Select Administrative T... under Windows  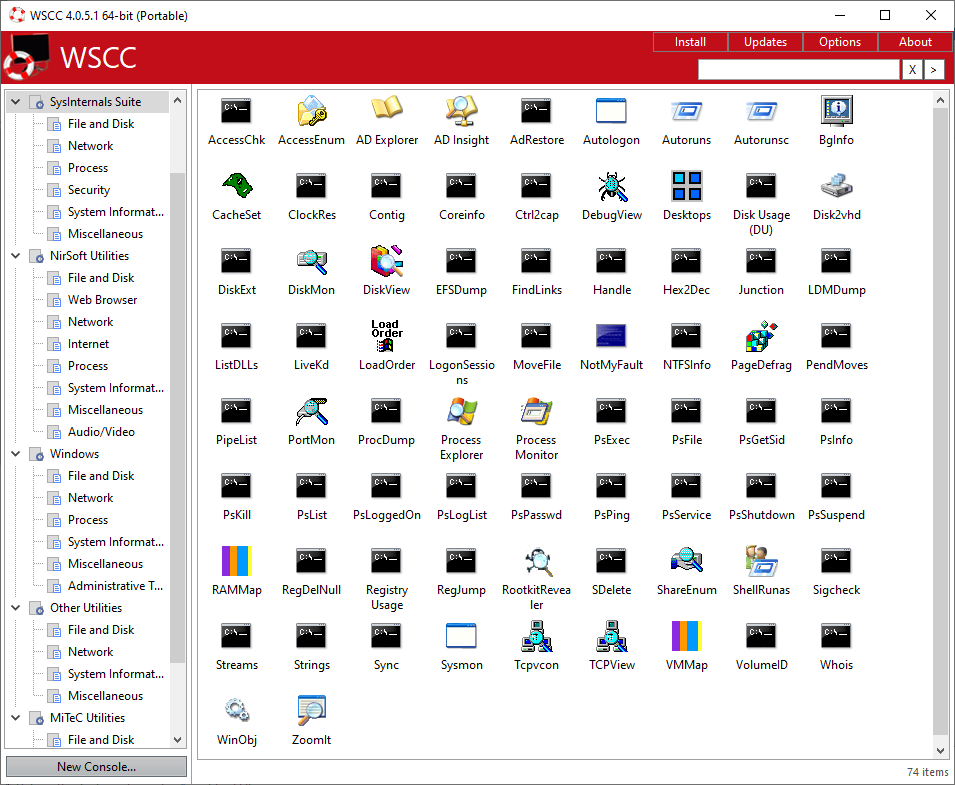(115, 586)
